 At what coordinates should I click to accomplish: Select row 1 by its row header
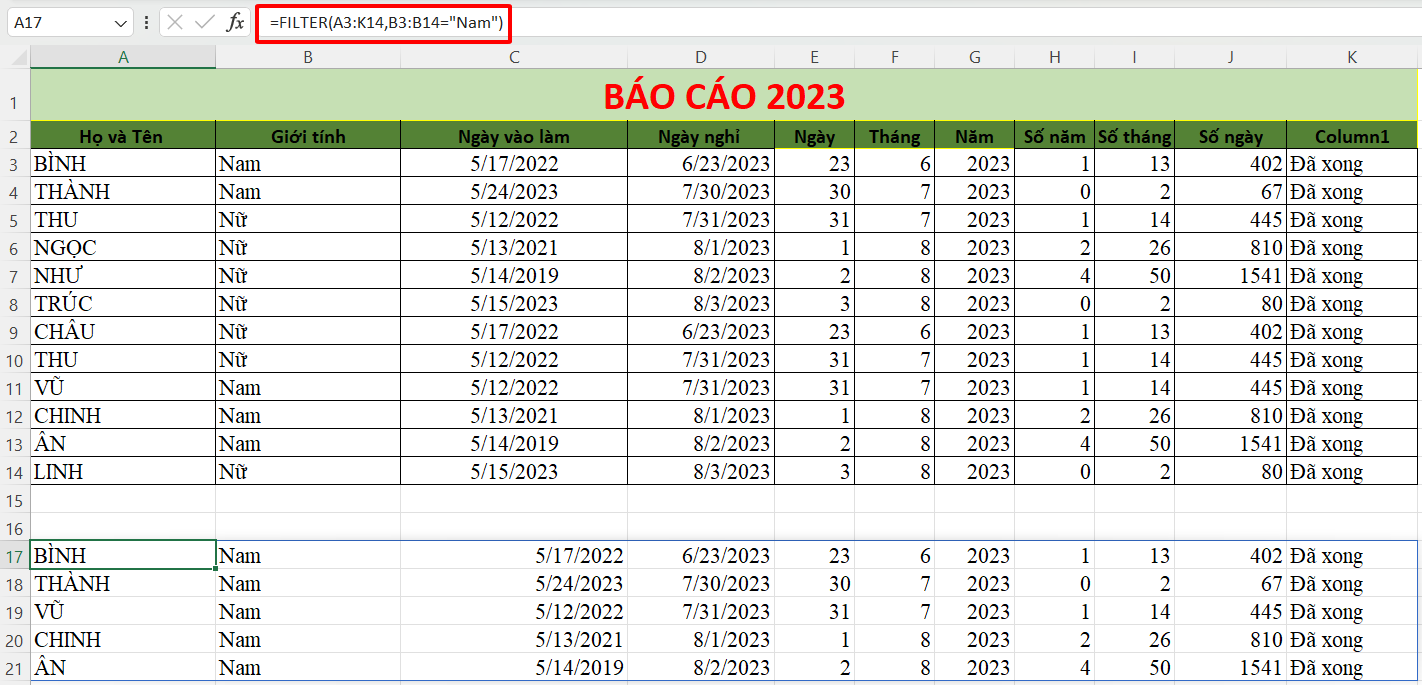coord(15,102)
